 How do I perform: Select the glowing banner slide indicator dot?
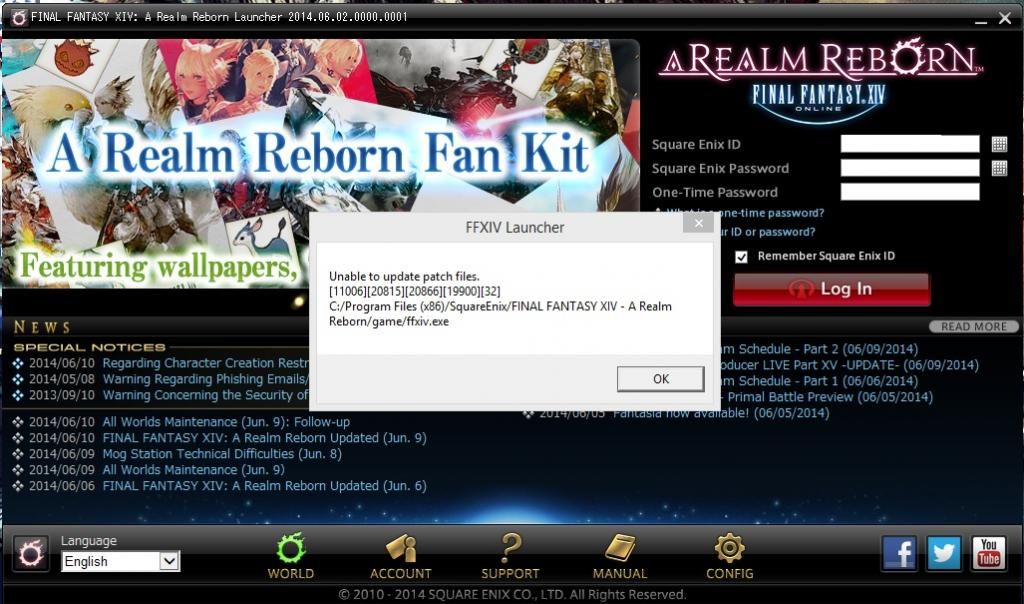tap(299, 301)
